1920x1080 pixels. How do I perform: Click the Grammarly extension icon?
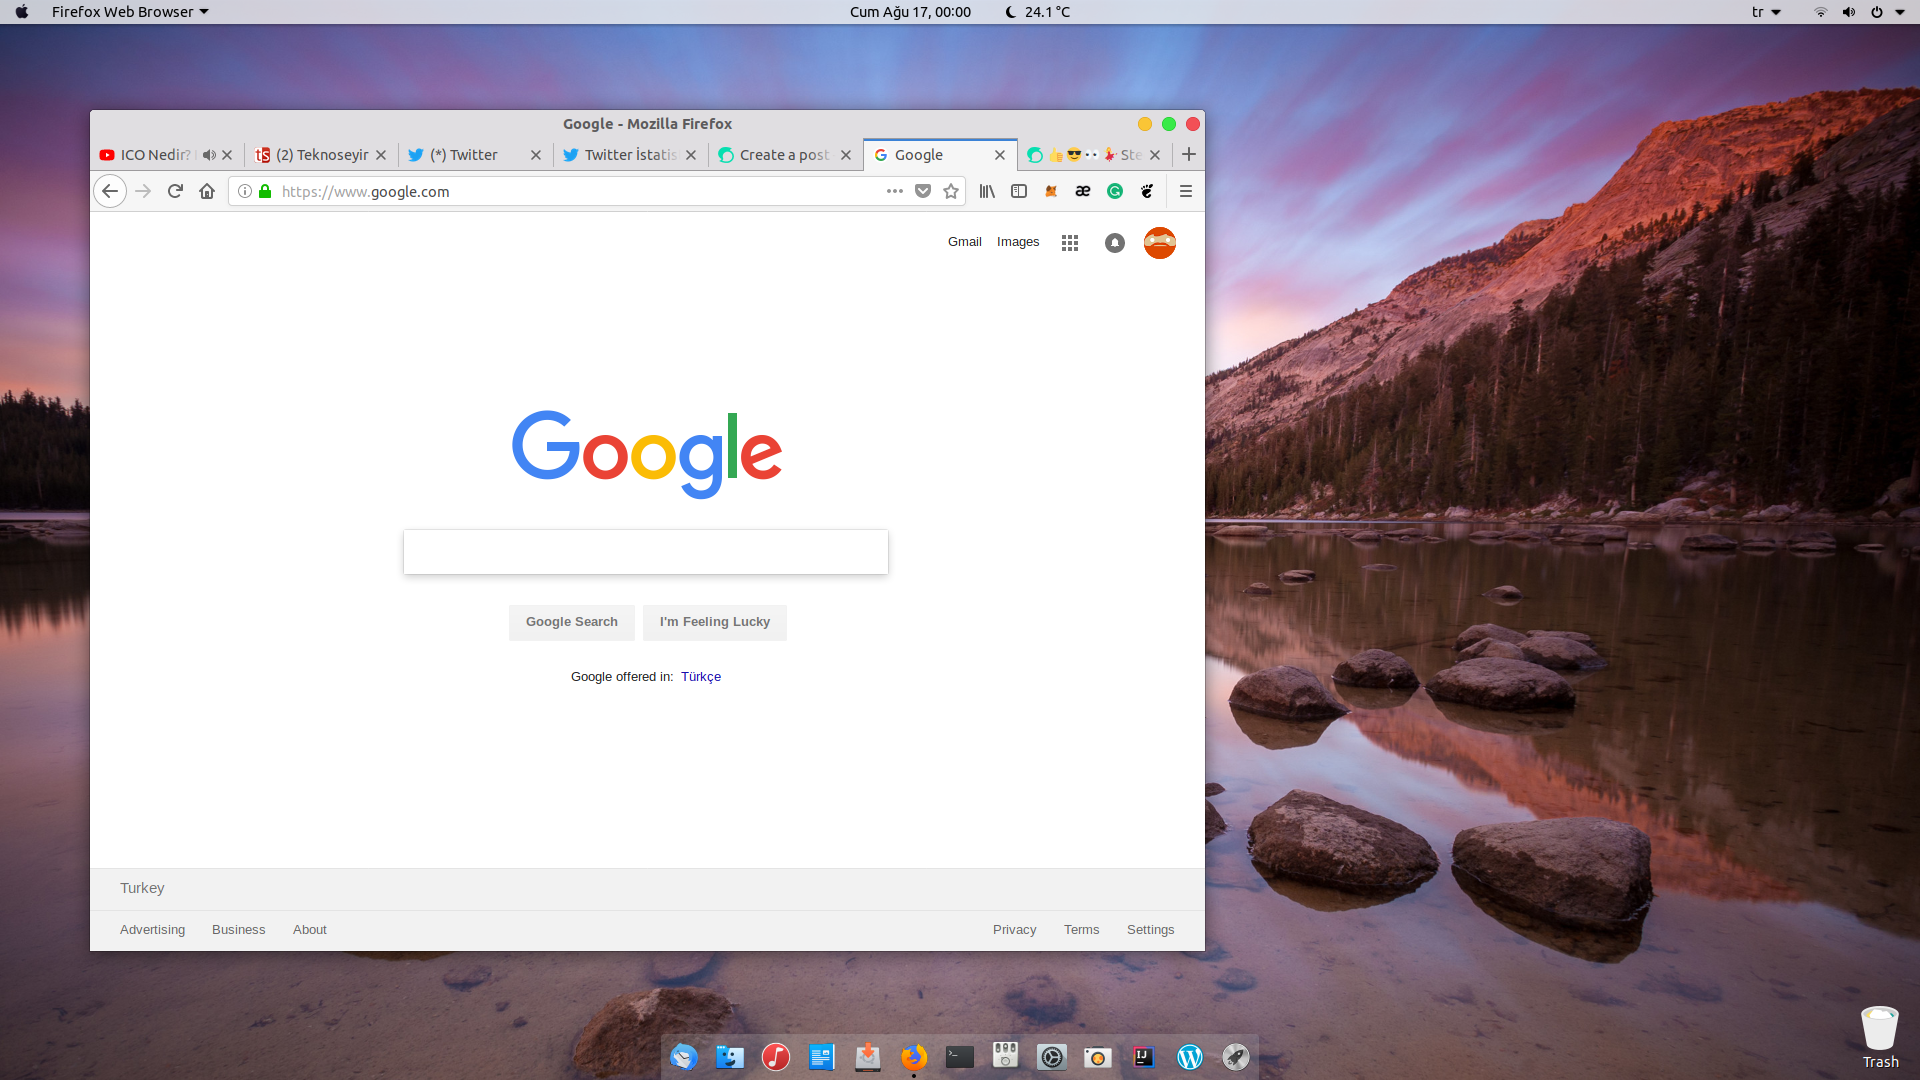(x=1115, y=191)
